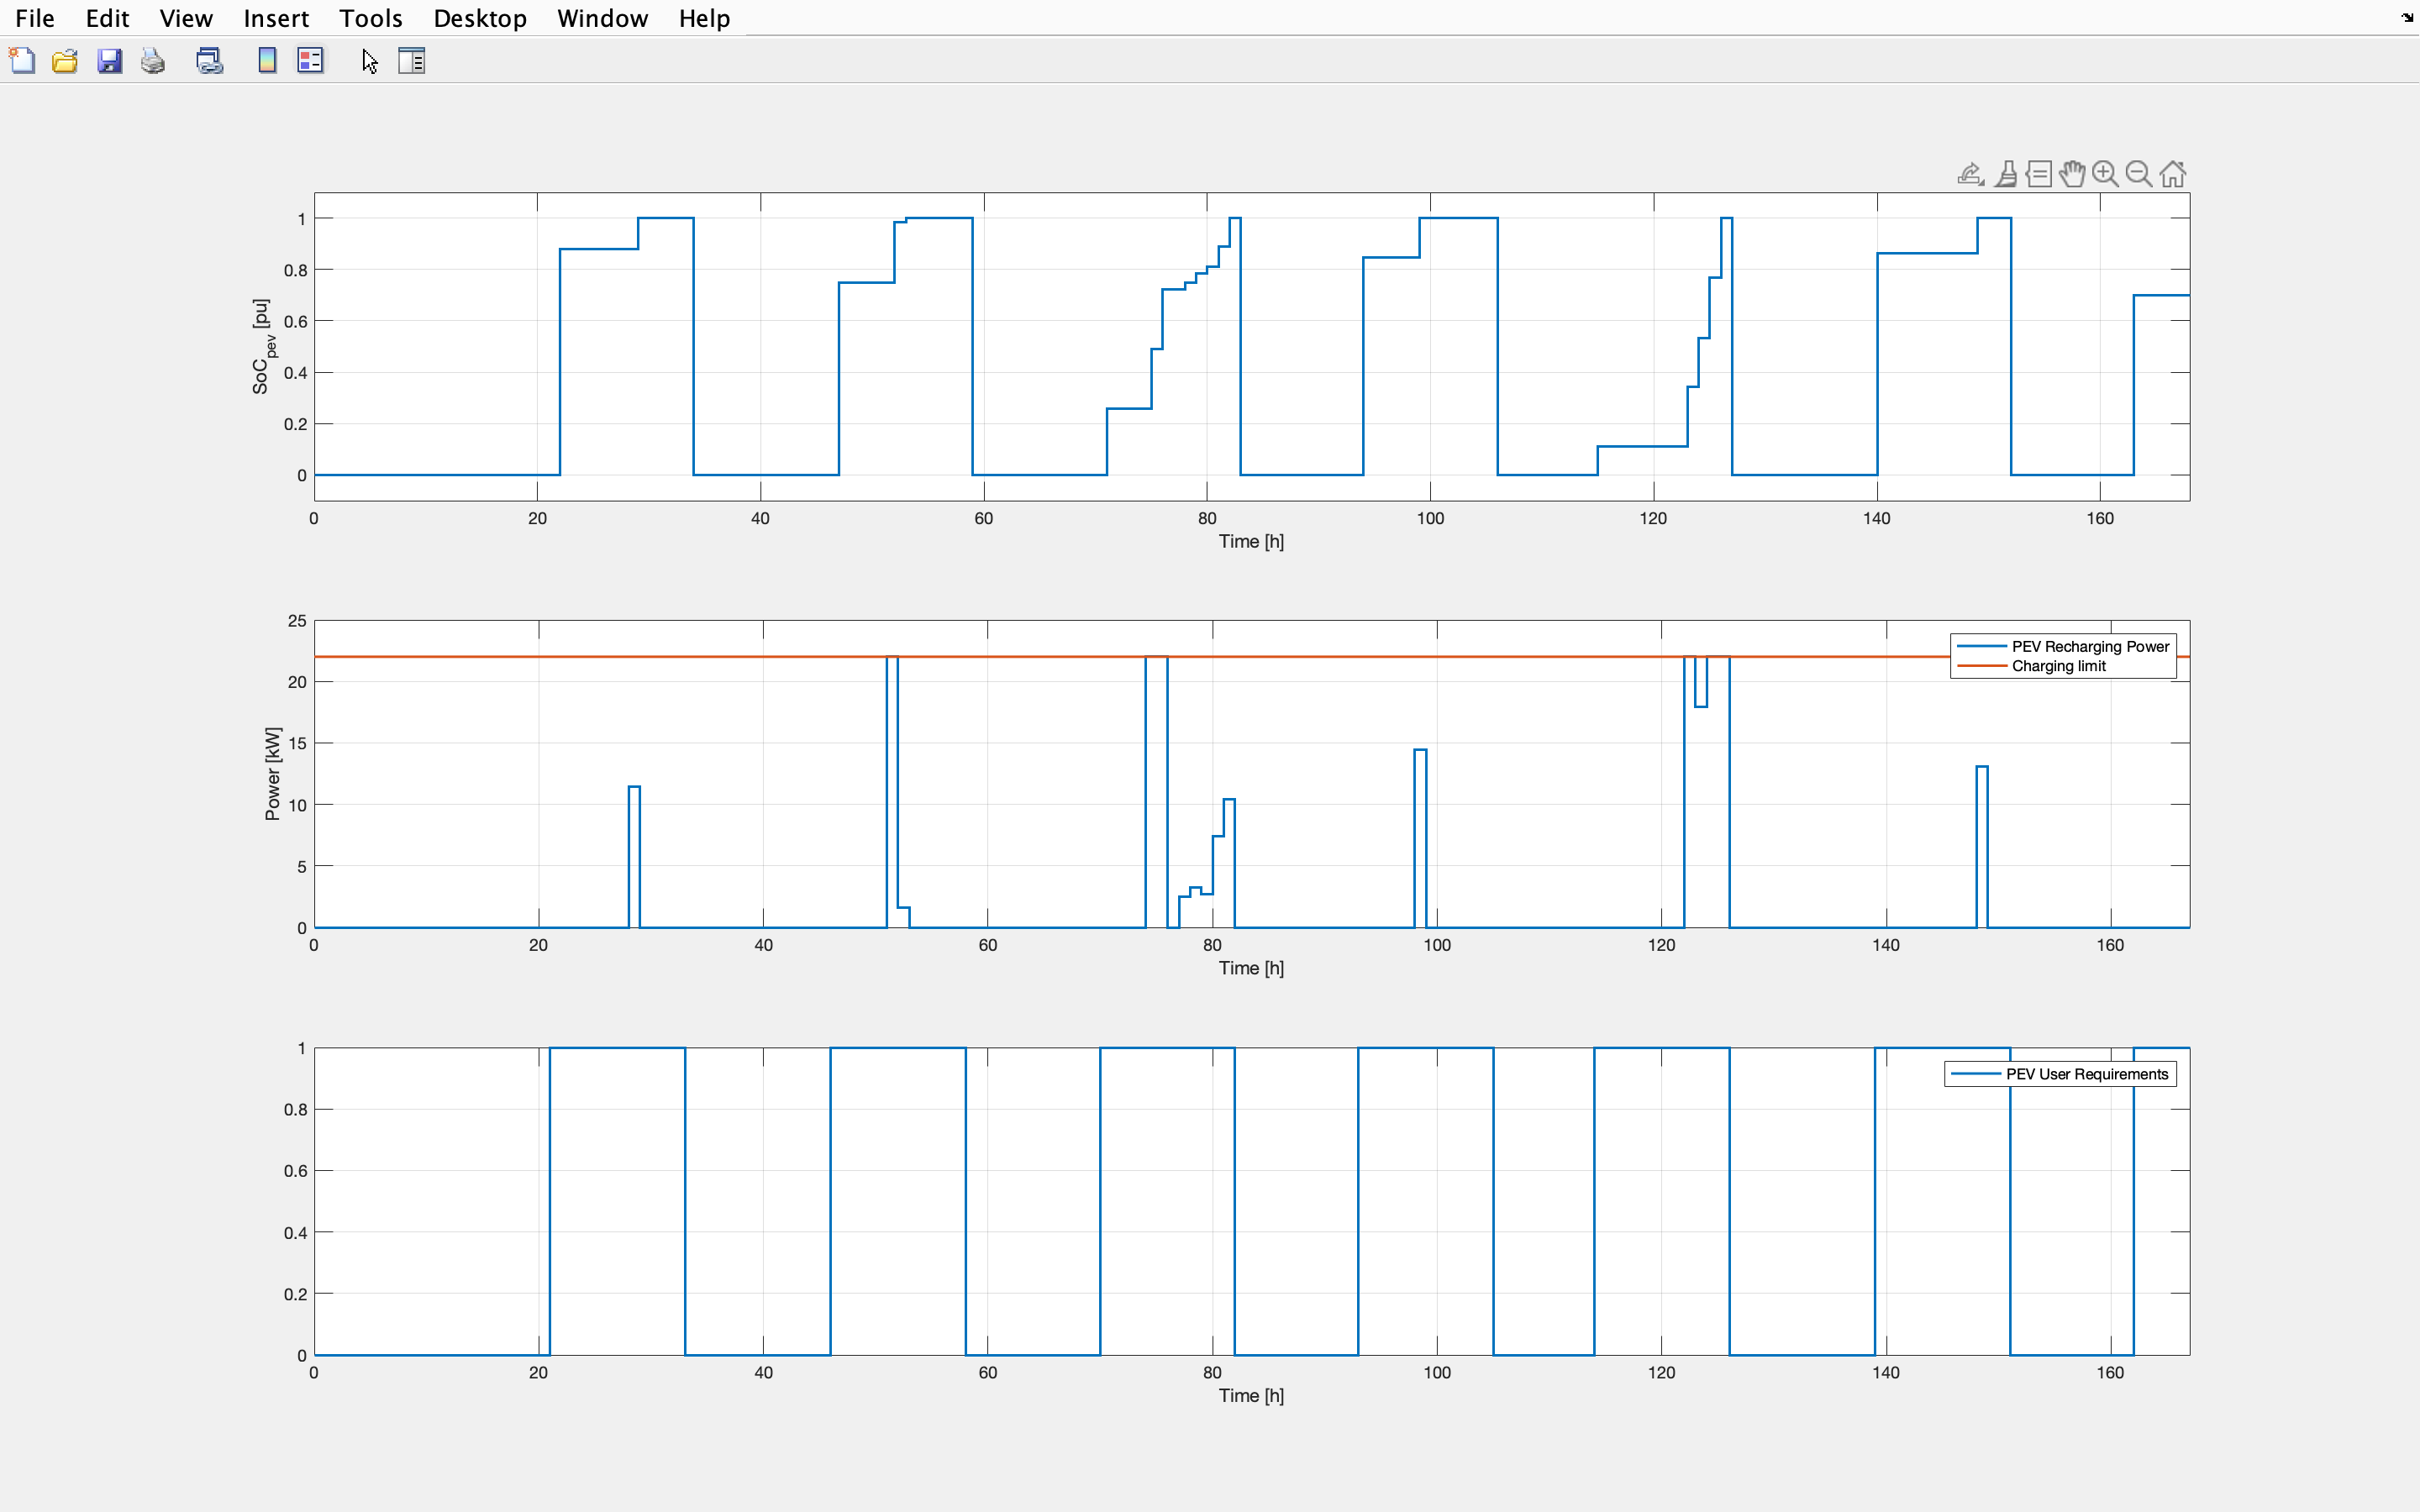Select the 'Time [h]' label under the Power plot
This screenshot has width=2420, height=1512.
[x=1251, y=968]
